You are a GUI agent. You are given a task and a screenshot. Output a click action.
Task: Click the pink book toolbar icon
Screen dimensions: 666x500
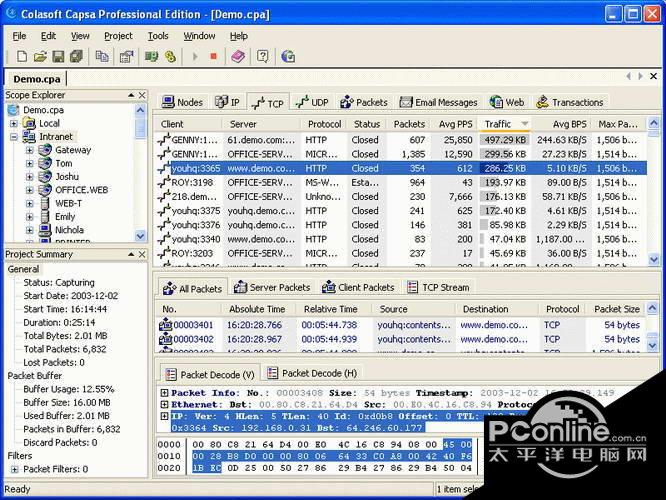[238, 56]
